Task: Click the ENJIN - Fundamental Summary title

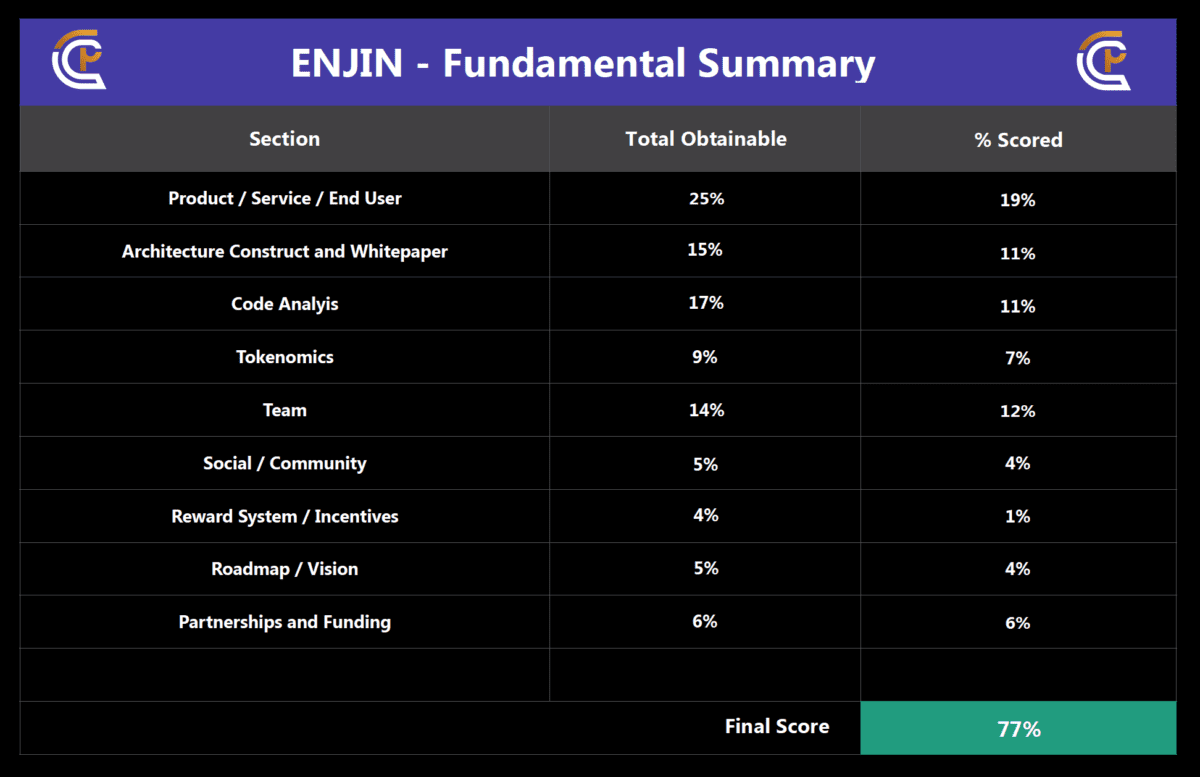Action: pos(583,64)
